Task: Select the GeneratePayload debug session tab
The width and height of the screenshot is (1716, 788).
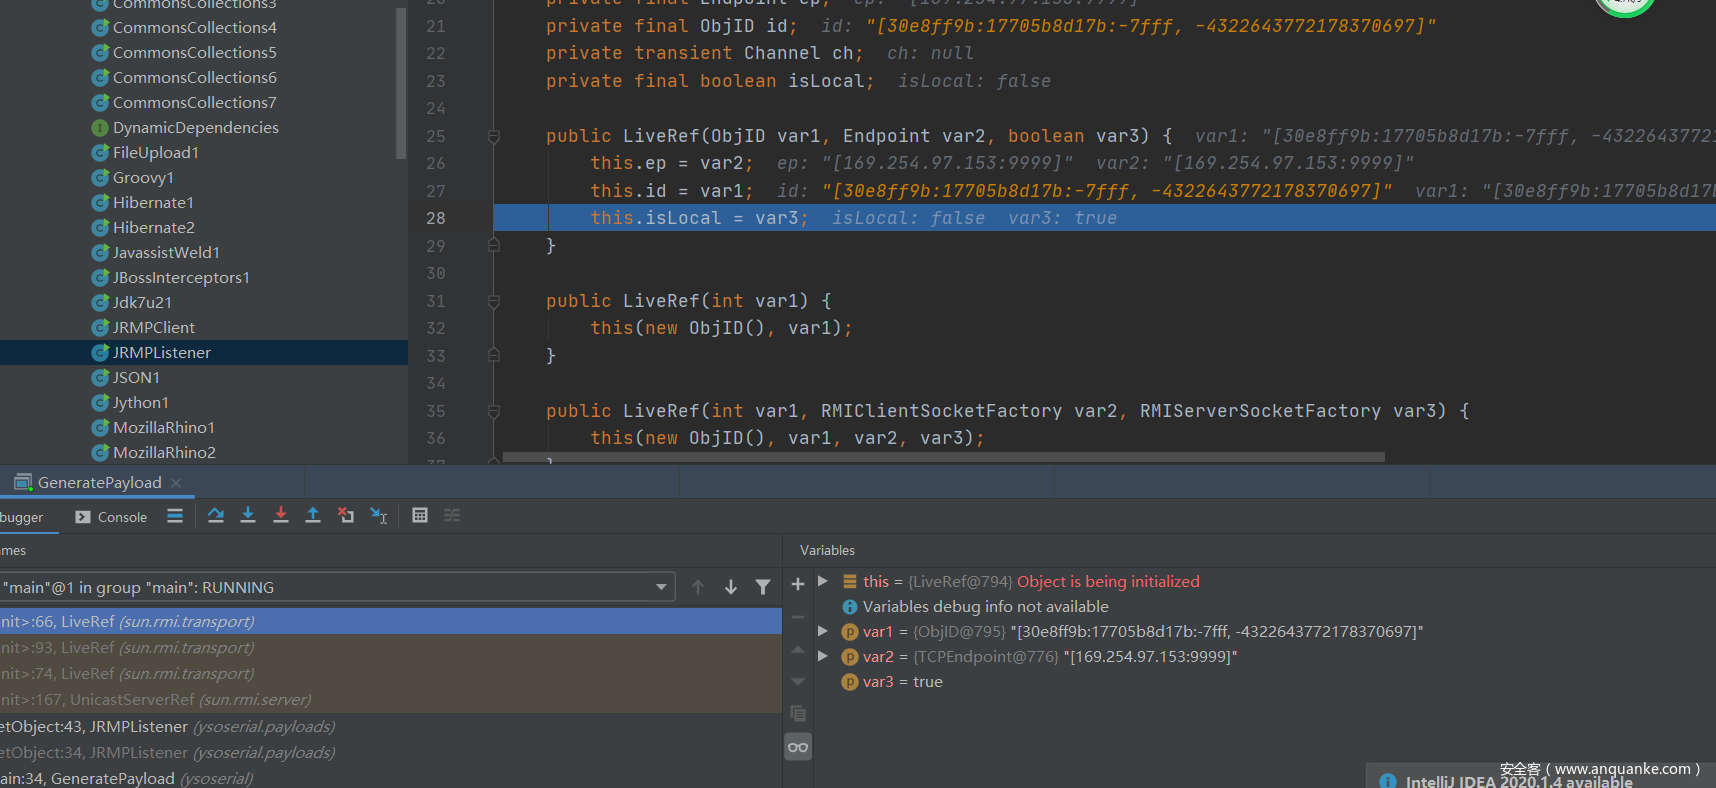Action: [99, 482]
